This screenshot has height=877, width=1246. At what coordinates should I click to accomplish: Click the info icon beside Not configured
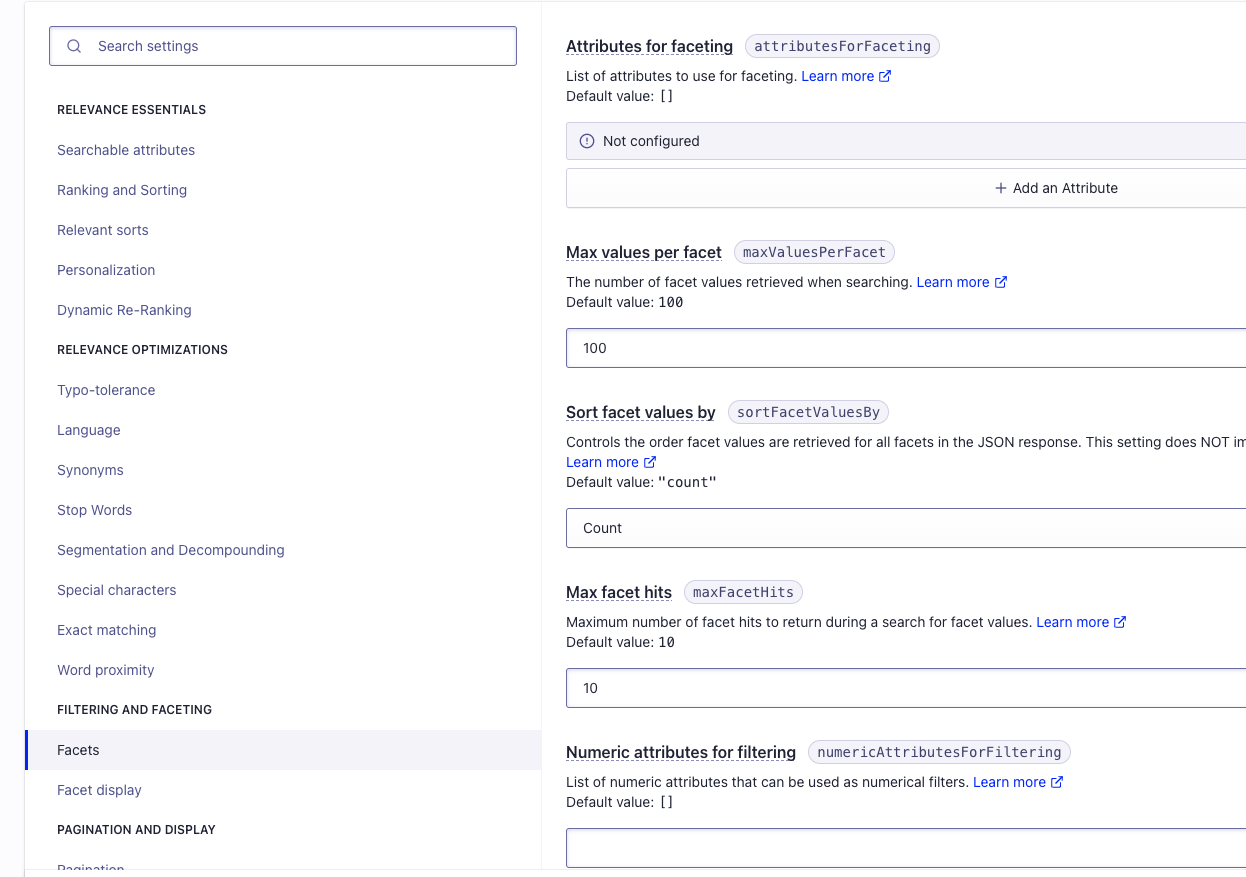coord(587,141)
